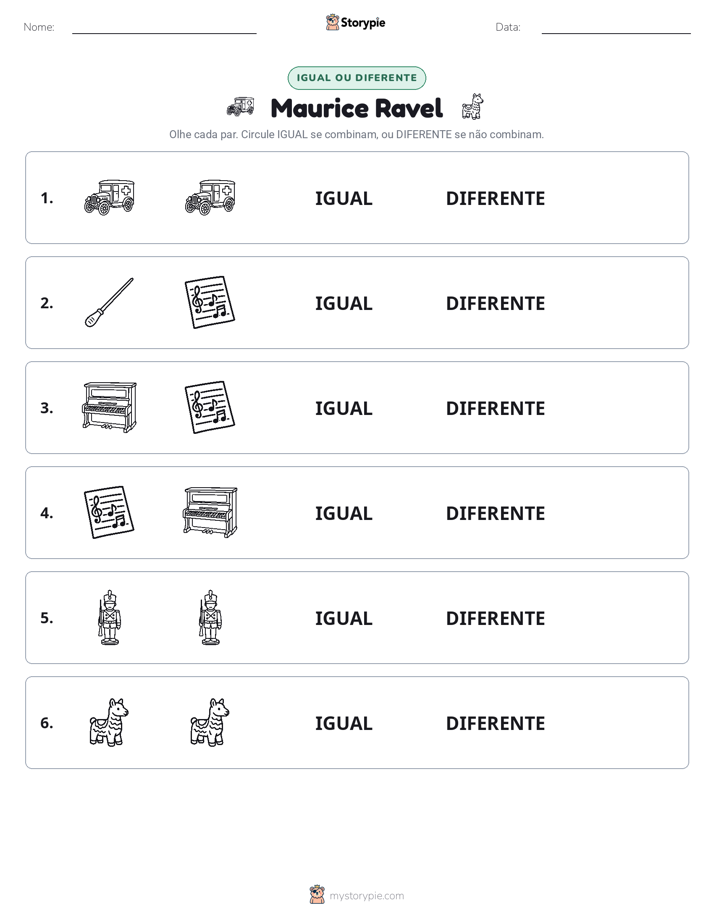714x924 pixels.
Task: Click the IGUAL OU DIFERENTE badge
Action: point(356,78)
